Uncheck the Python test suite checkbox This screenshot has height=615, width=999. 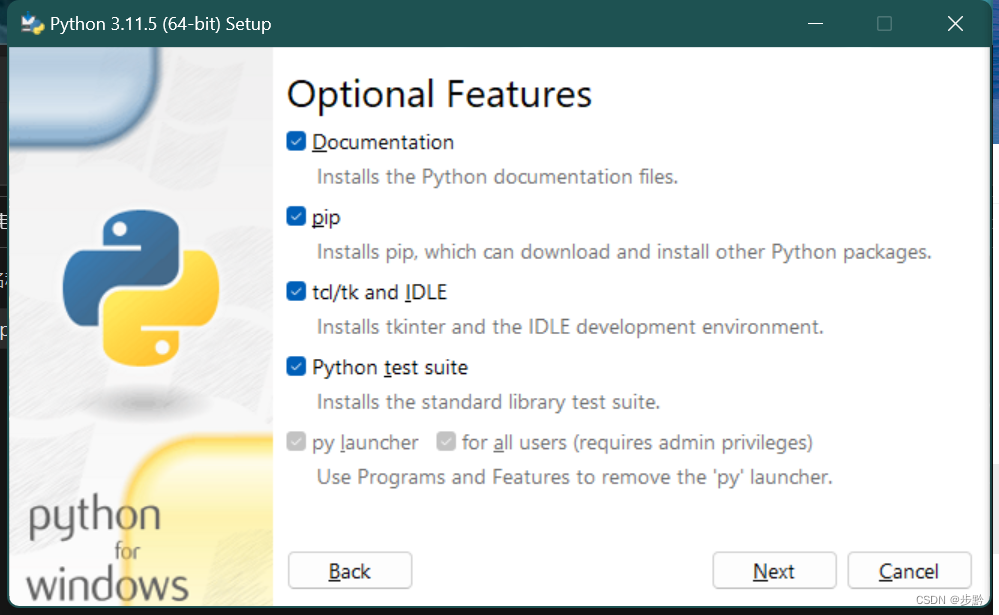click(296, 367)
